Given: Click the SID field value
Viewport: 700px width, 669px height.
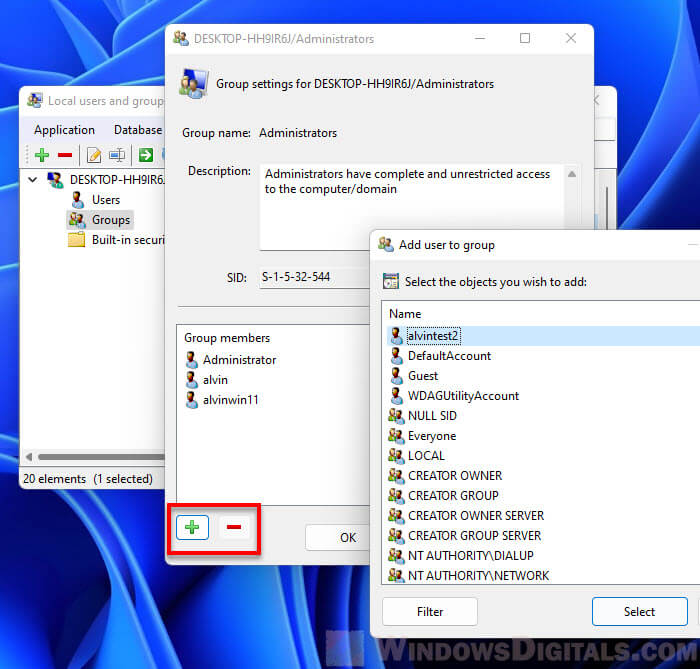Looking at the screenshot, I should pos(296,277).
